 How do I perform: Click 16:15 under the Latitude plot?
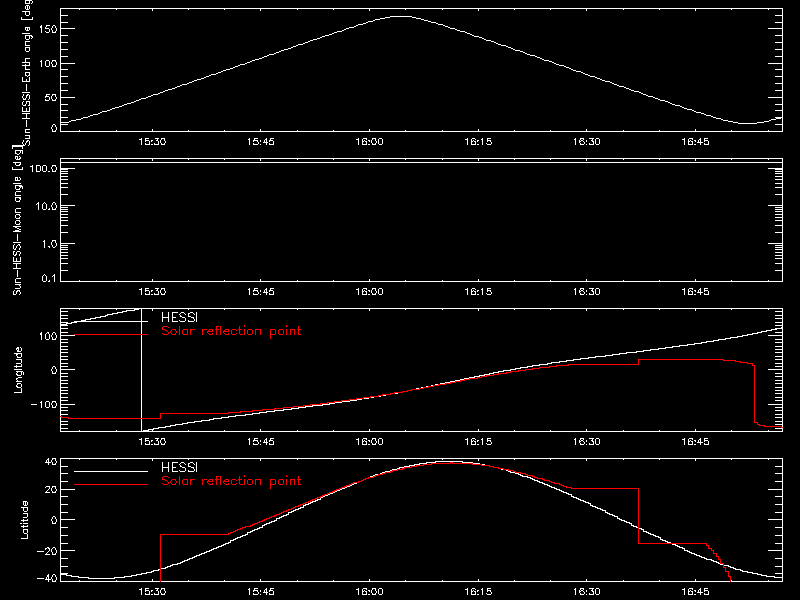pyautogui.click(x=478, y=591)
